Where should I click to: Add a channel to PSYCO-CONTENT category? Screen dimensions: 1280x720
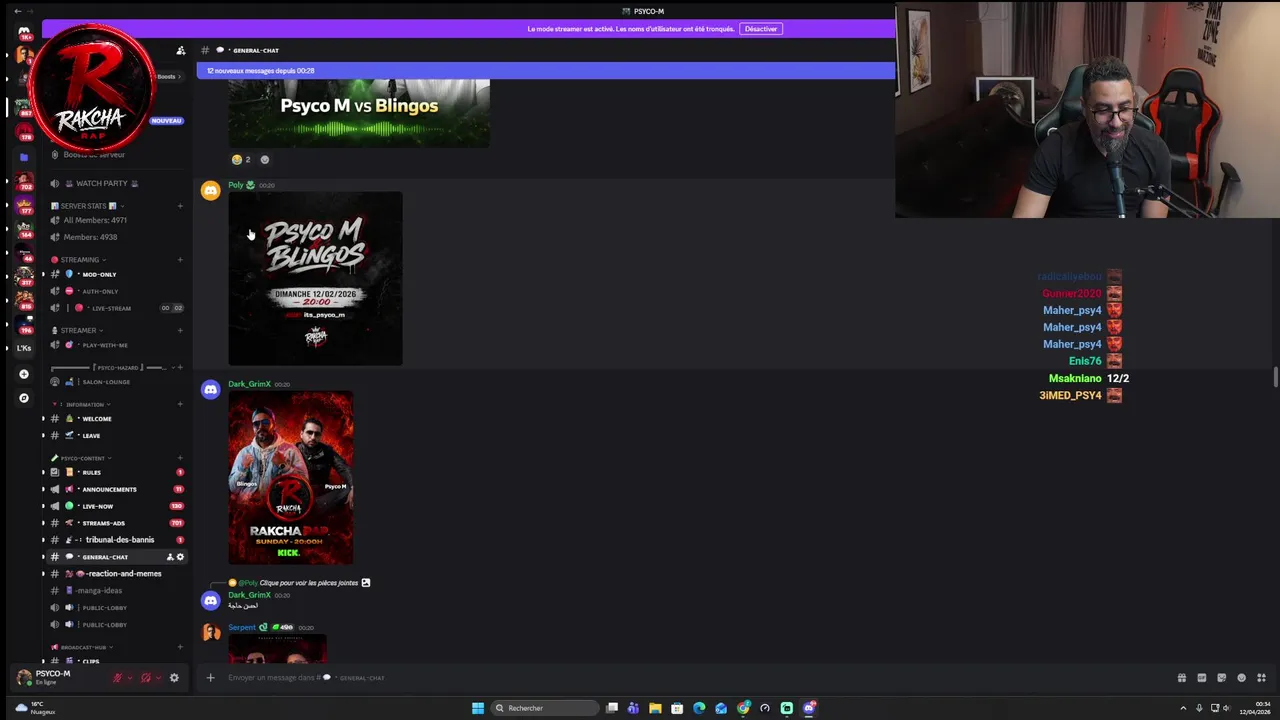pos(180,458)
